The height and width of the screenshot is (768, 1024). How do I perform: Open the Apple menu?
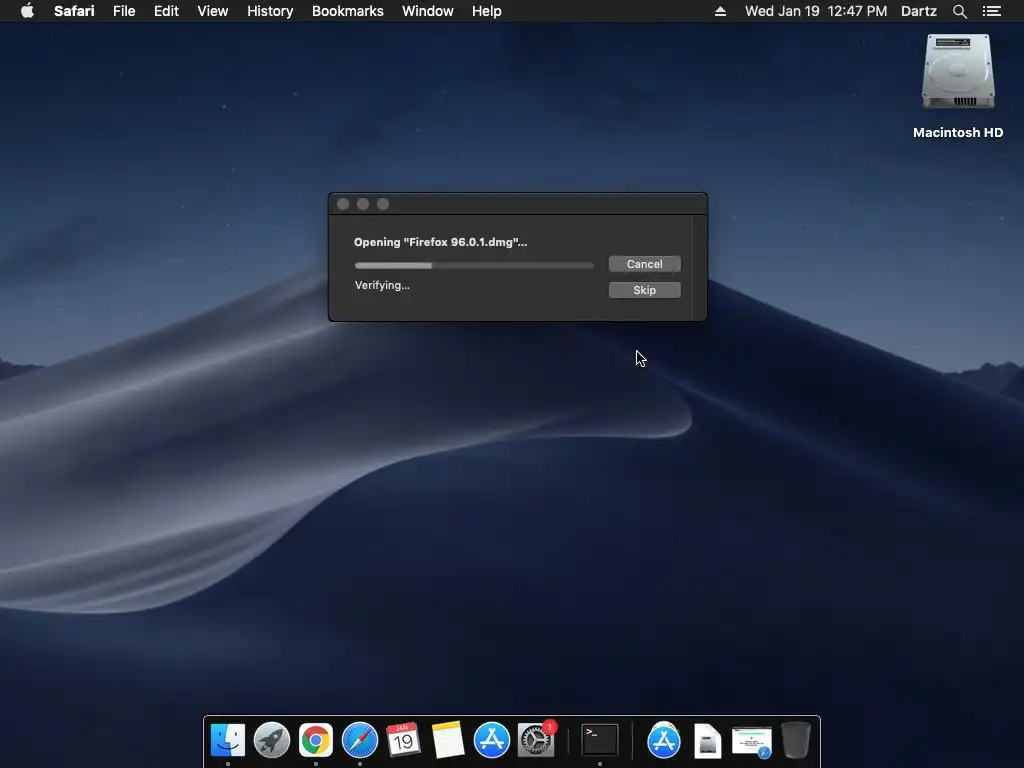(x=27, y=11)
